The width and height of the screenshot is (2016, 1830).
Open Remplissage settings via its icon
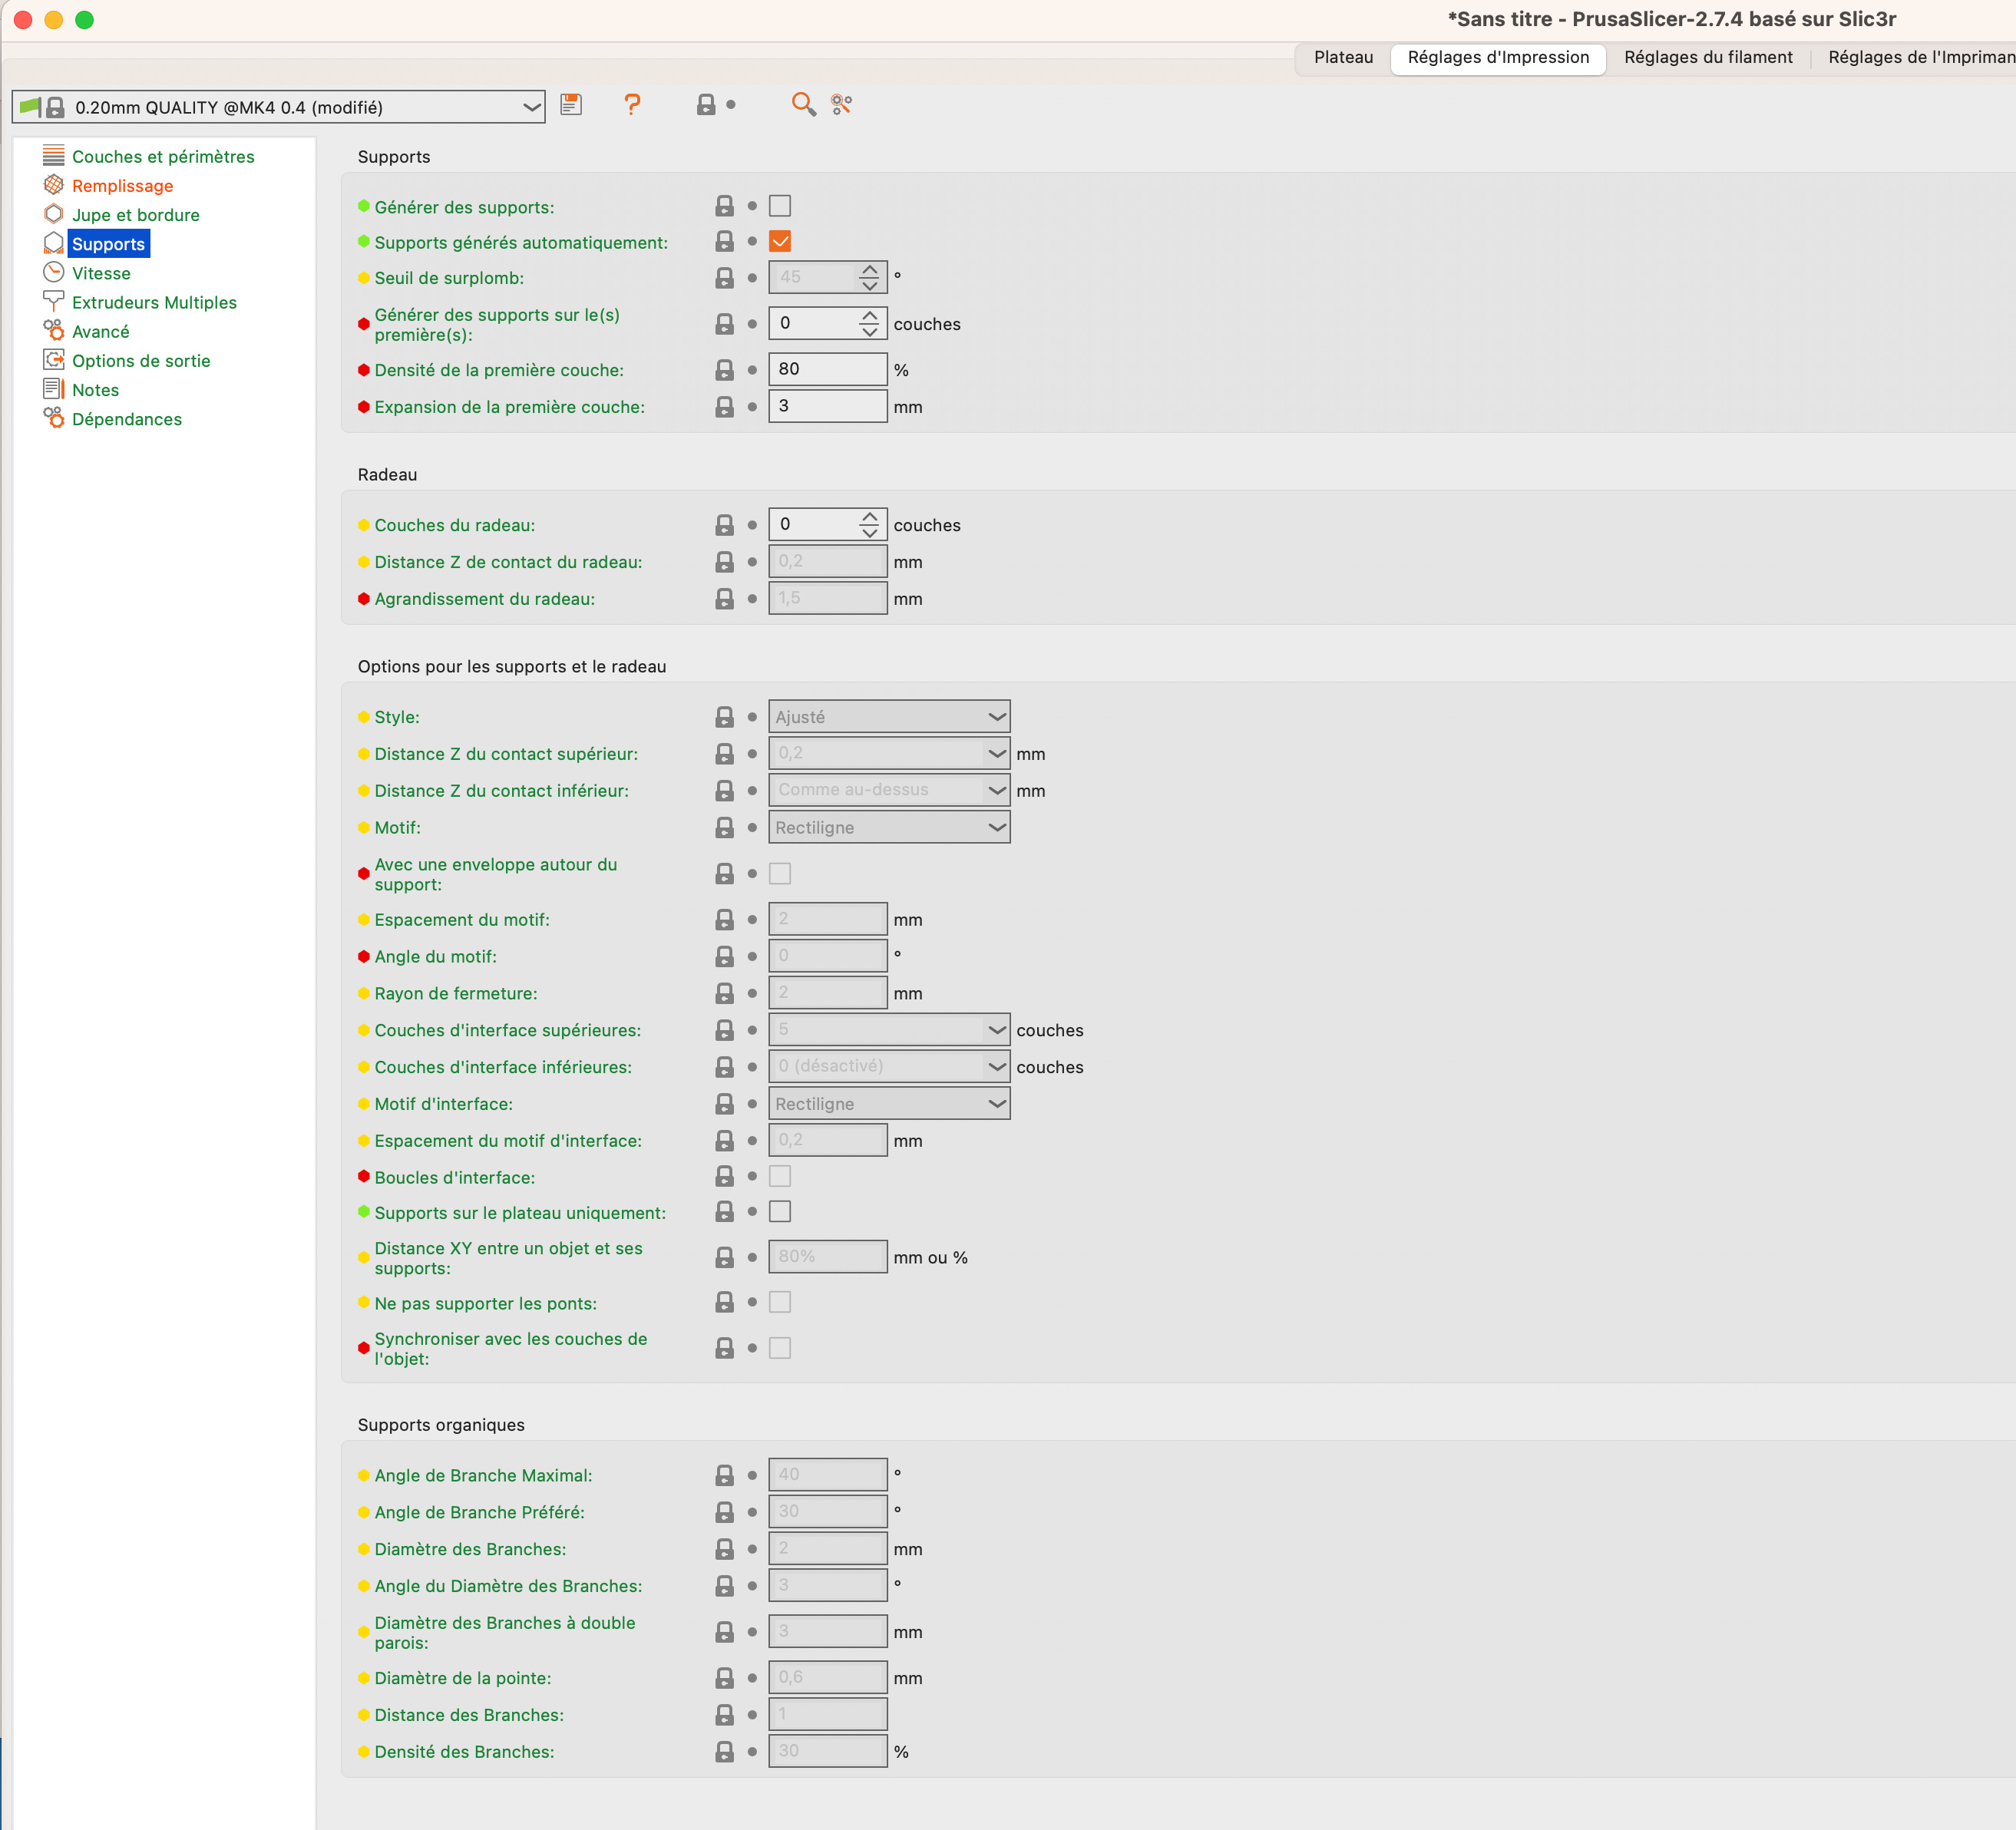[54, 185]
